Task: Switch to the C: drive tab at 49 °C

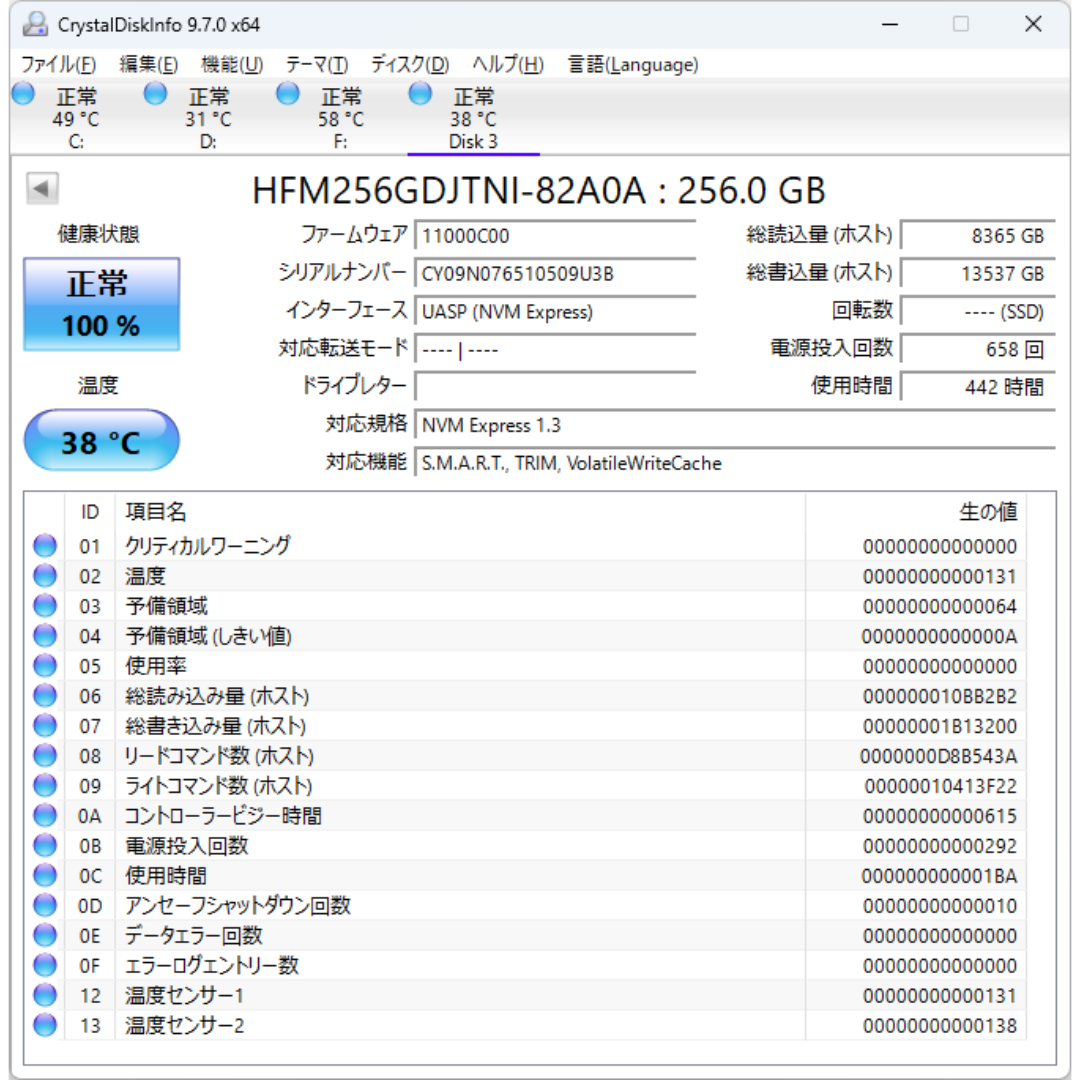Action: click(x=76, y=118)
